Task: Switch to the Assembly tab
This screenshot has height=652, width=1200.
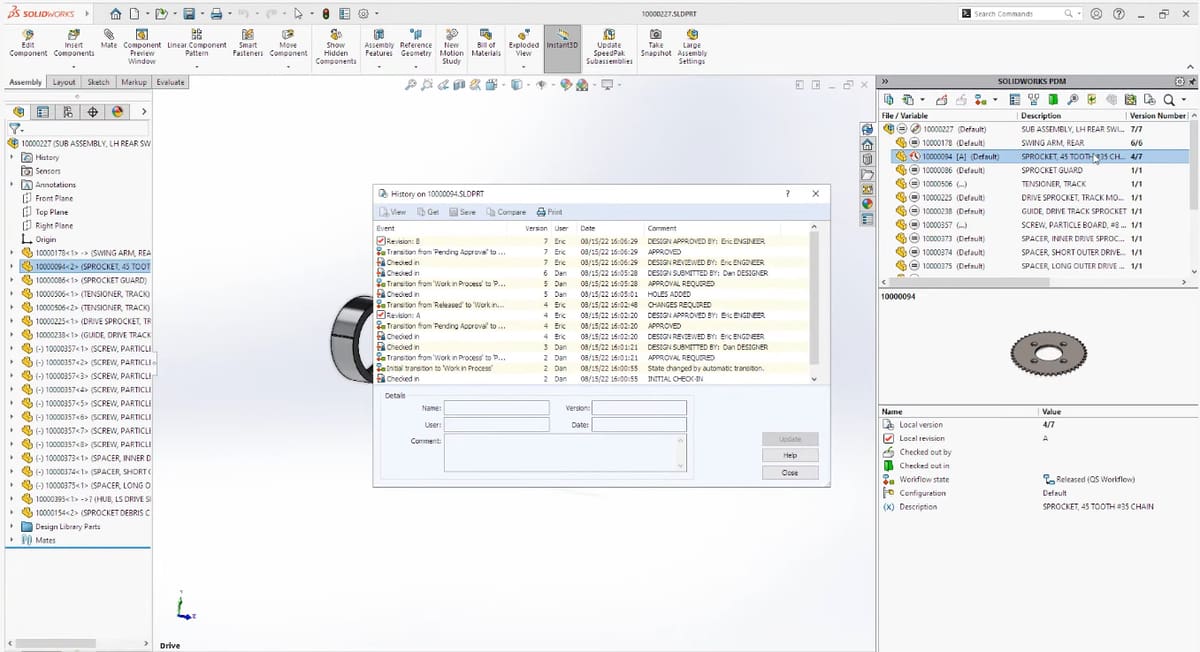Action: [x=25, y=82]
